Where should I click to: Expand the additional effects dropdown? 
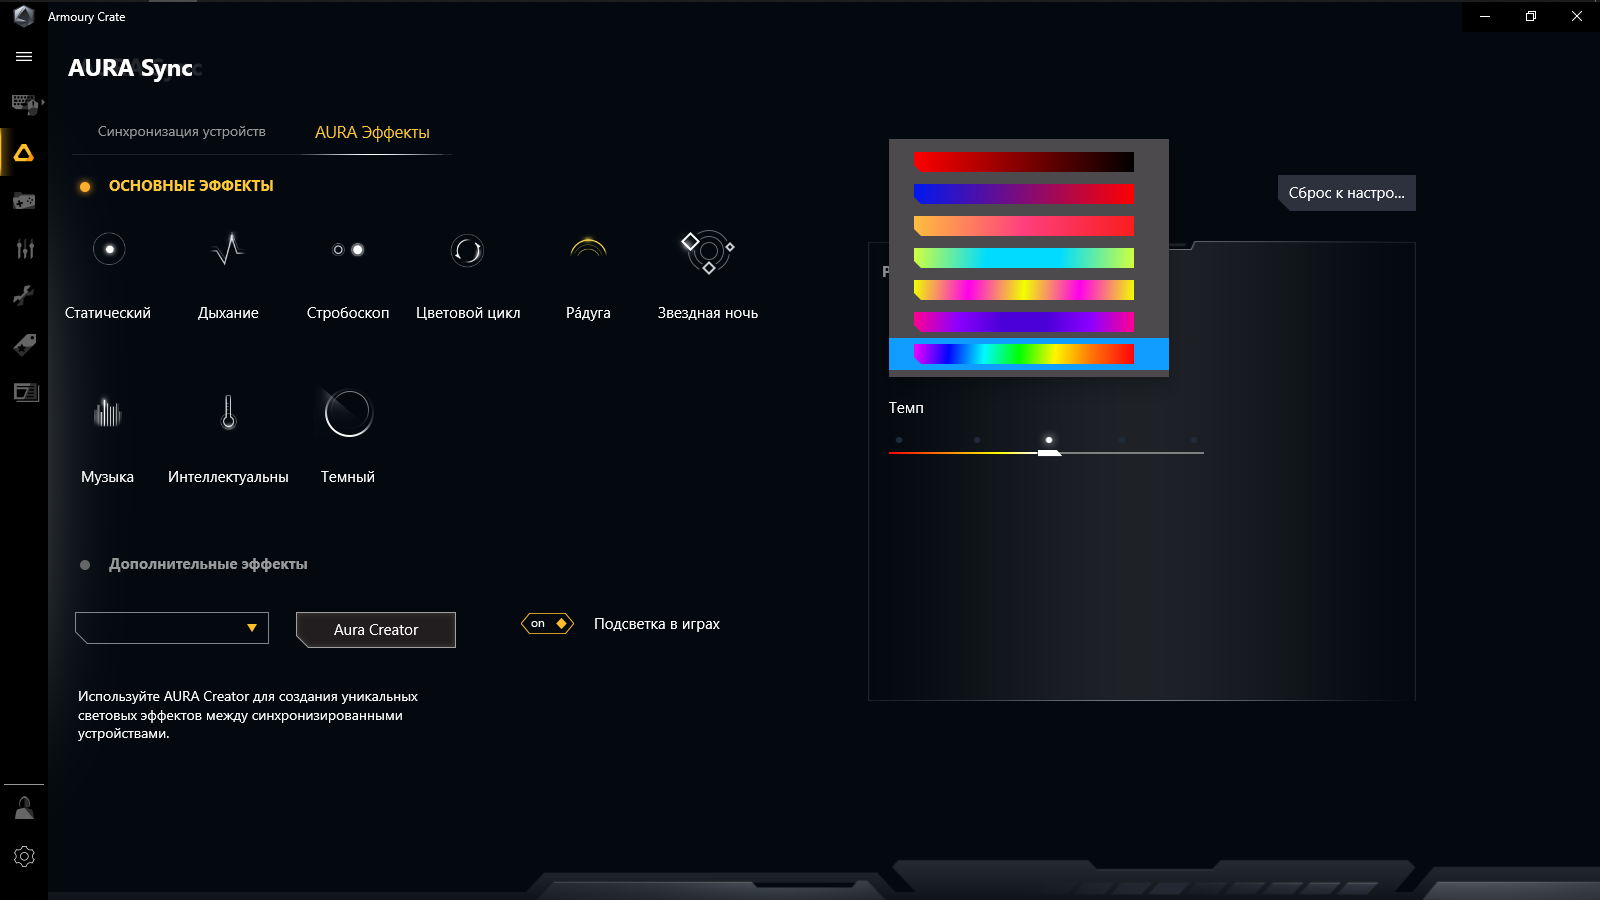point(172,628)
